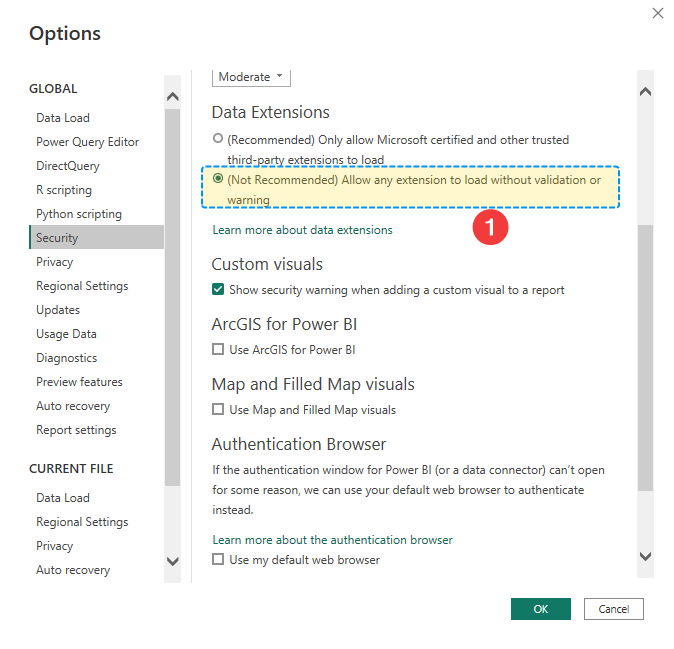Open the Moderate dropdown
674x649 pixels.
pos(251,77)
